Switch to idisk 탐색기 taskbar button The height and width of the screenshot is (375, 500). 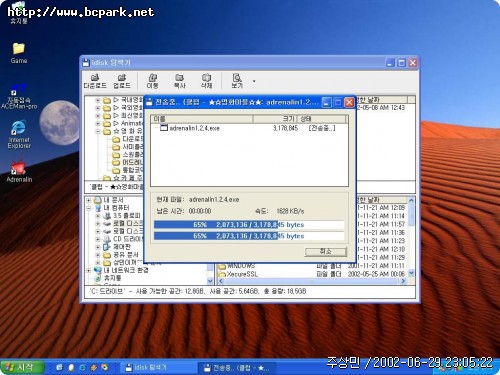[157, 368]
